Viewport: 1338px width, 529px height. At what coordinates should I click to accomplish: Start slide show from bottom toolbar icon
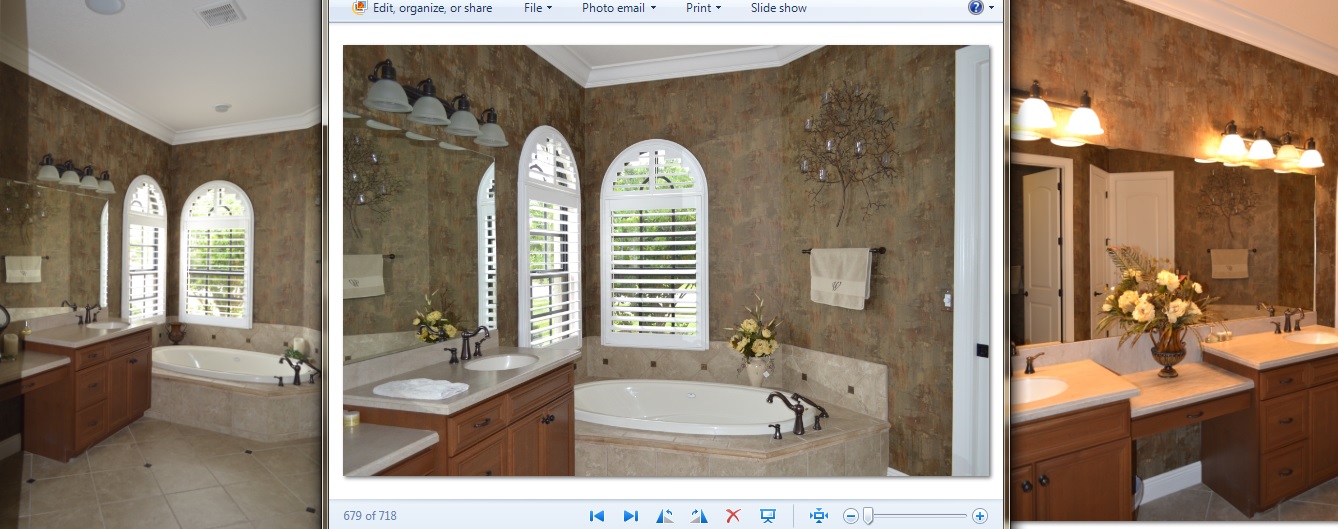click(x=768, y=516)
